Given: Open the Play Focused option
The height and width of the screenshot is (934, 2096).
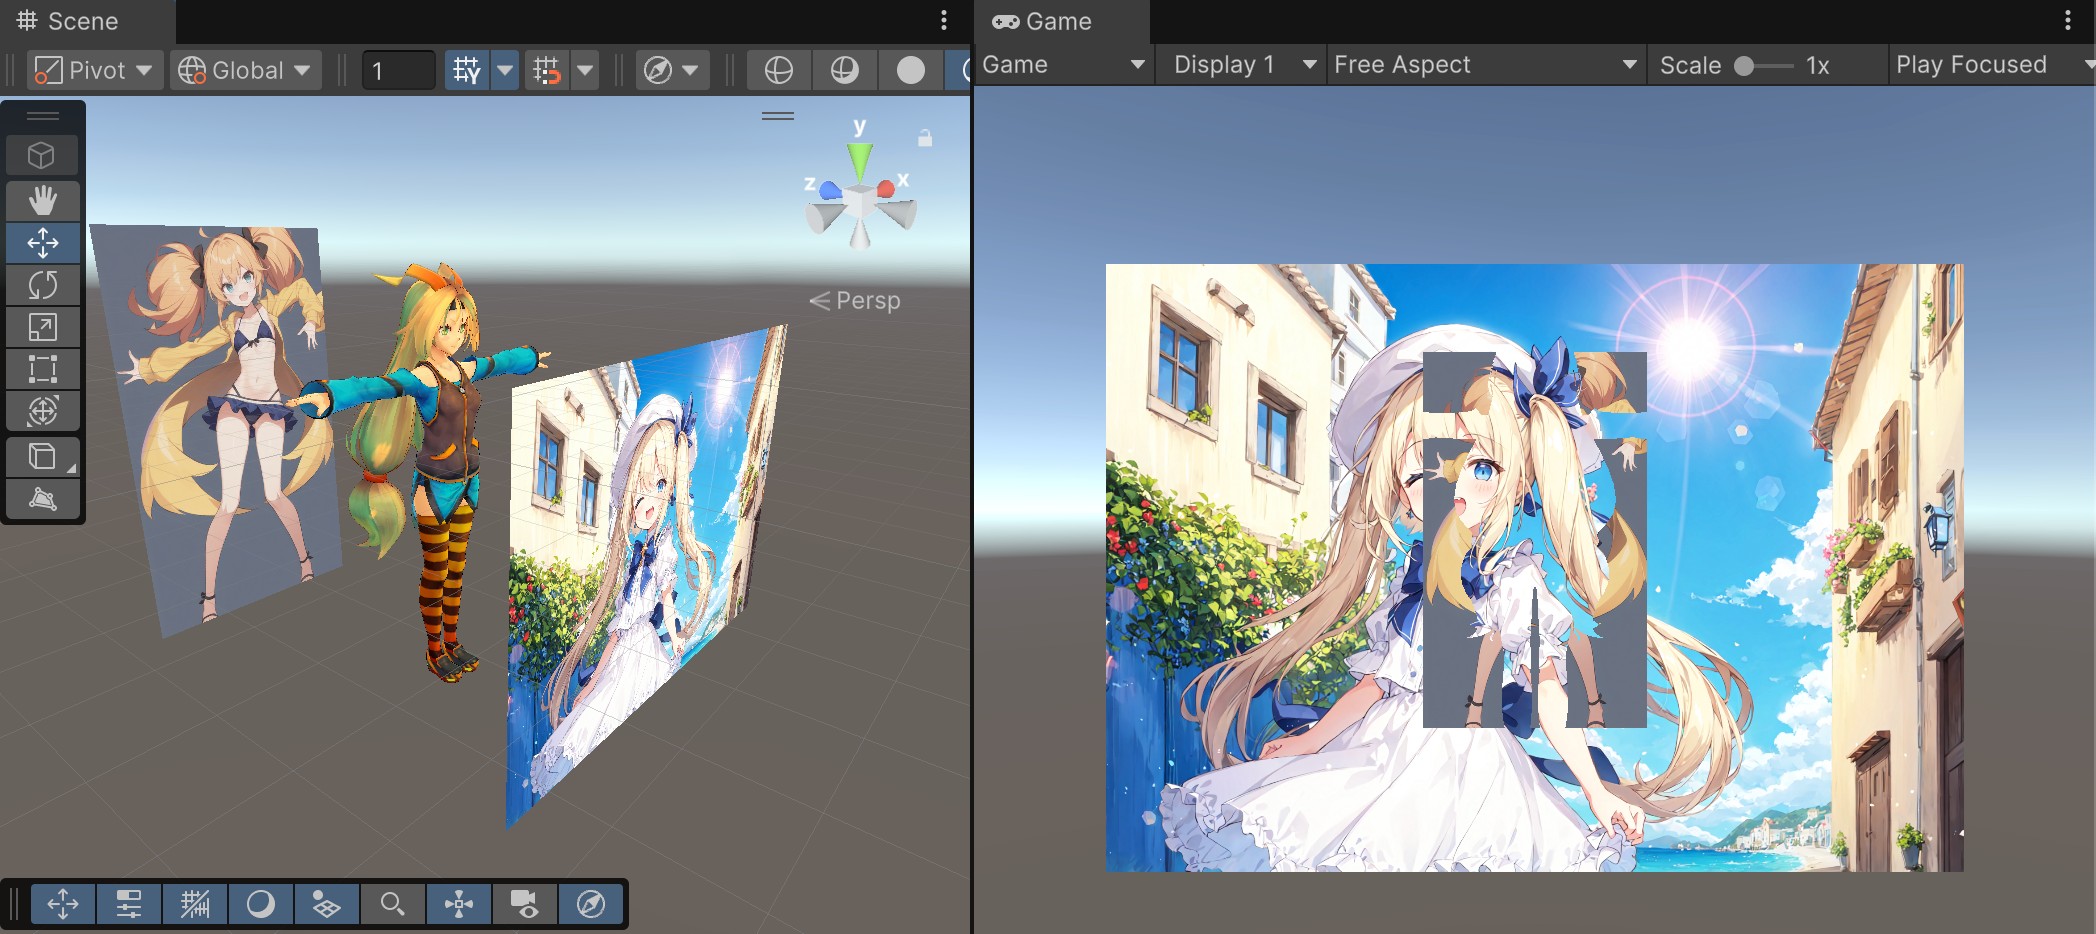Looking at the screenshot, I should (1971, 64).
